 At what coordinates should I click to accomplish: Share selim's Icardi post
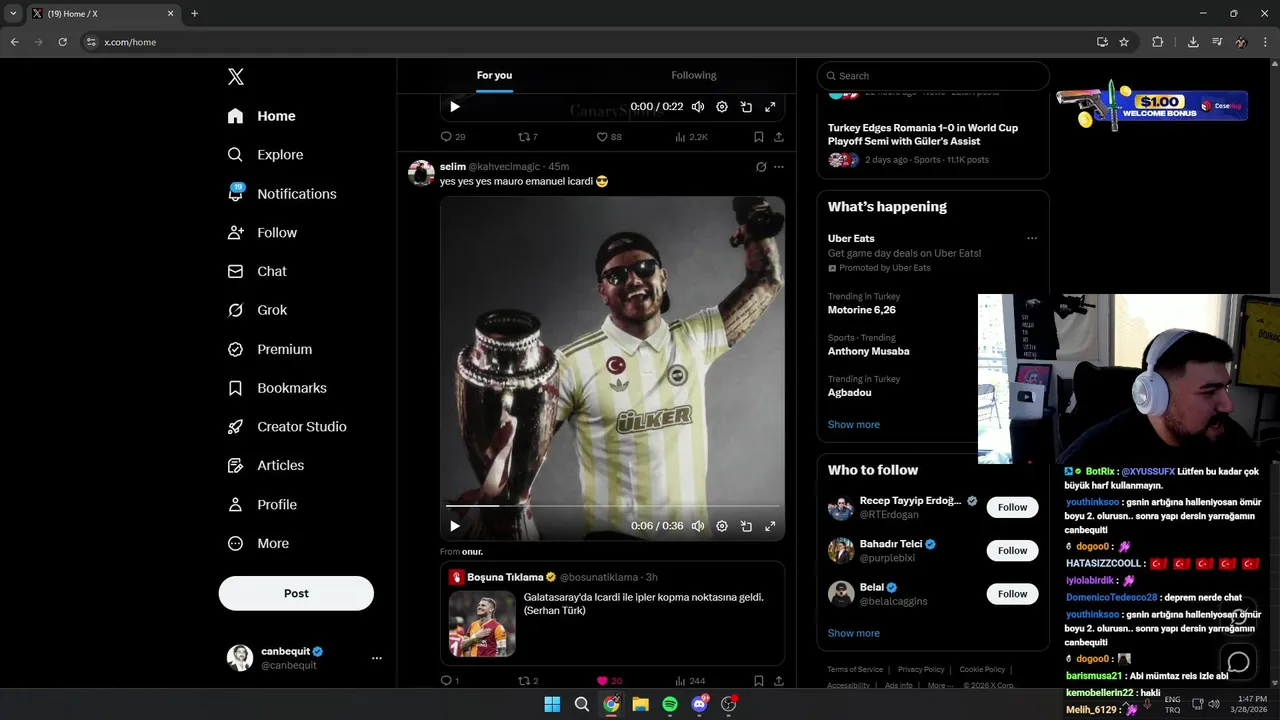pyautogui.click(x=779, y=681)
